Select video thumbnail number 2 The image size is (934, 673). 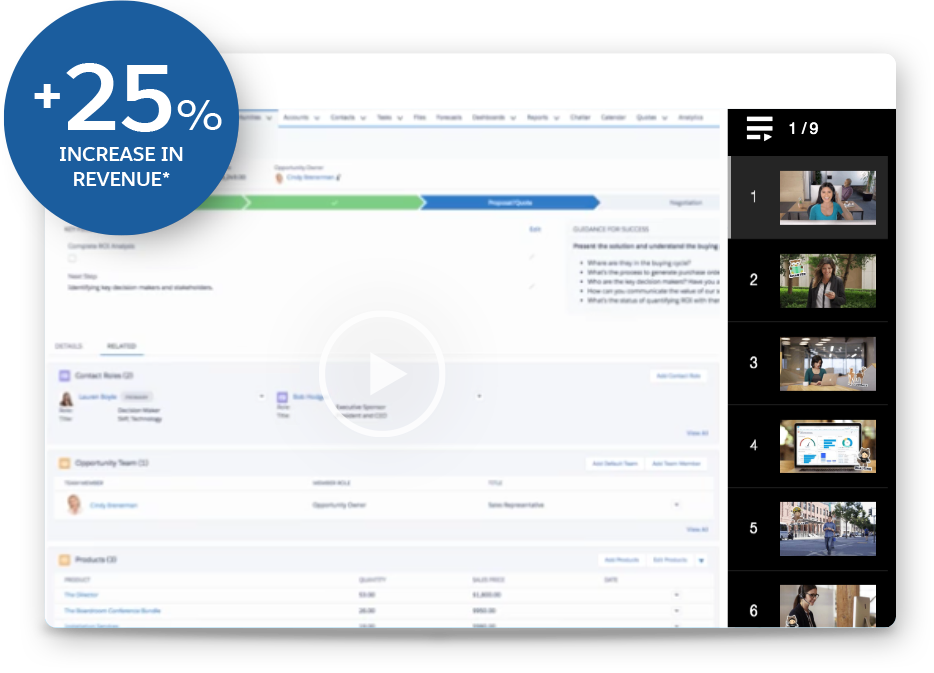(827, 281)
